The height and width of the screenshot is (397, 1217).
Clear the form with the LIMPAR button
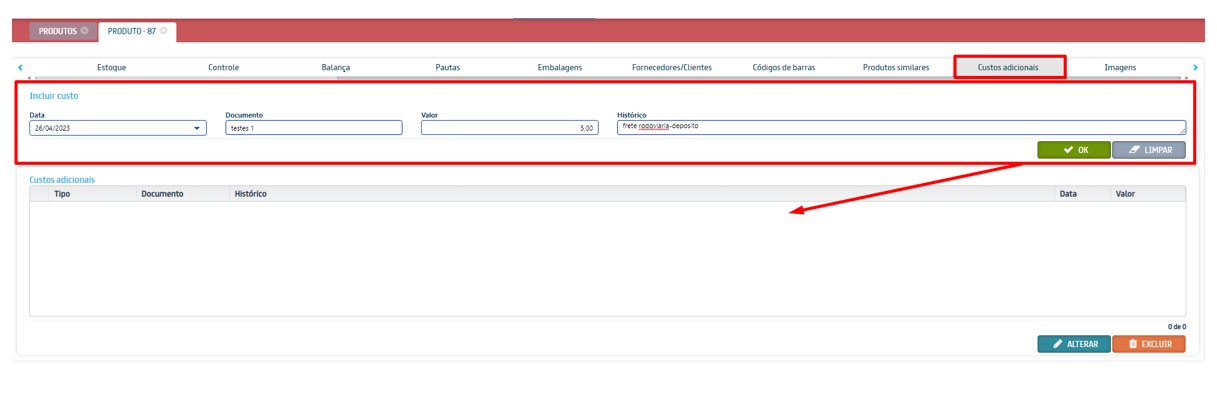coord(1149,150)
